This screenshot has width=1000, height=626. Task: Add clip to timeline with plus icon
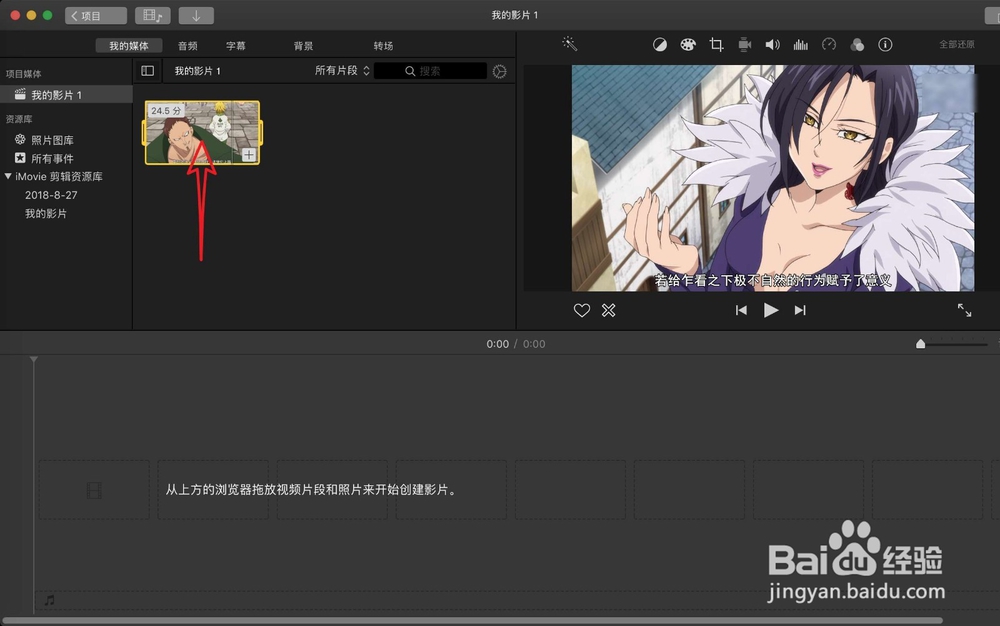click(x=249, y=154)
